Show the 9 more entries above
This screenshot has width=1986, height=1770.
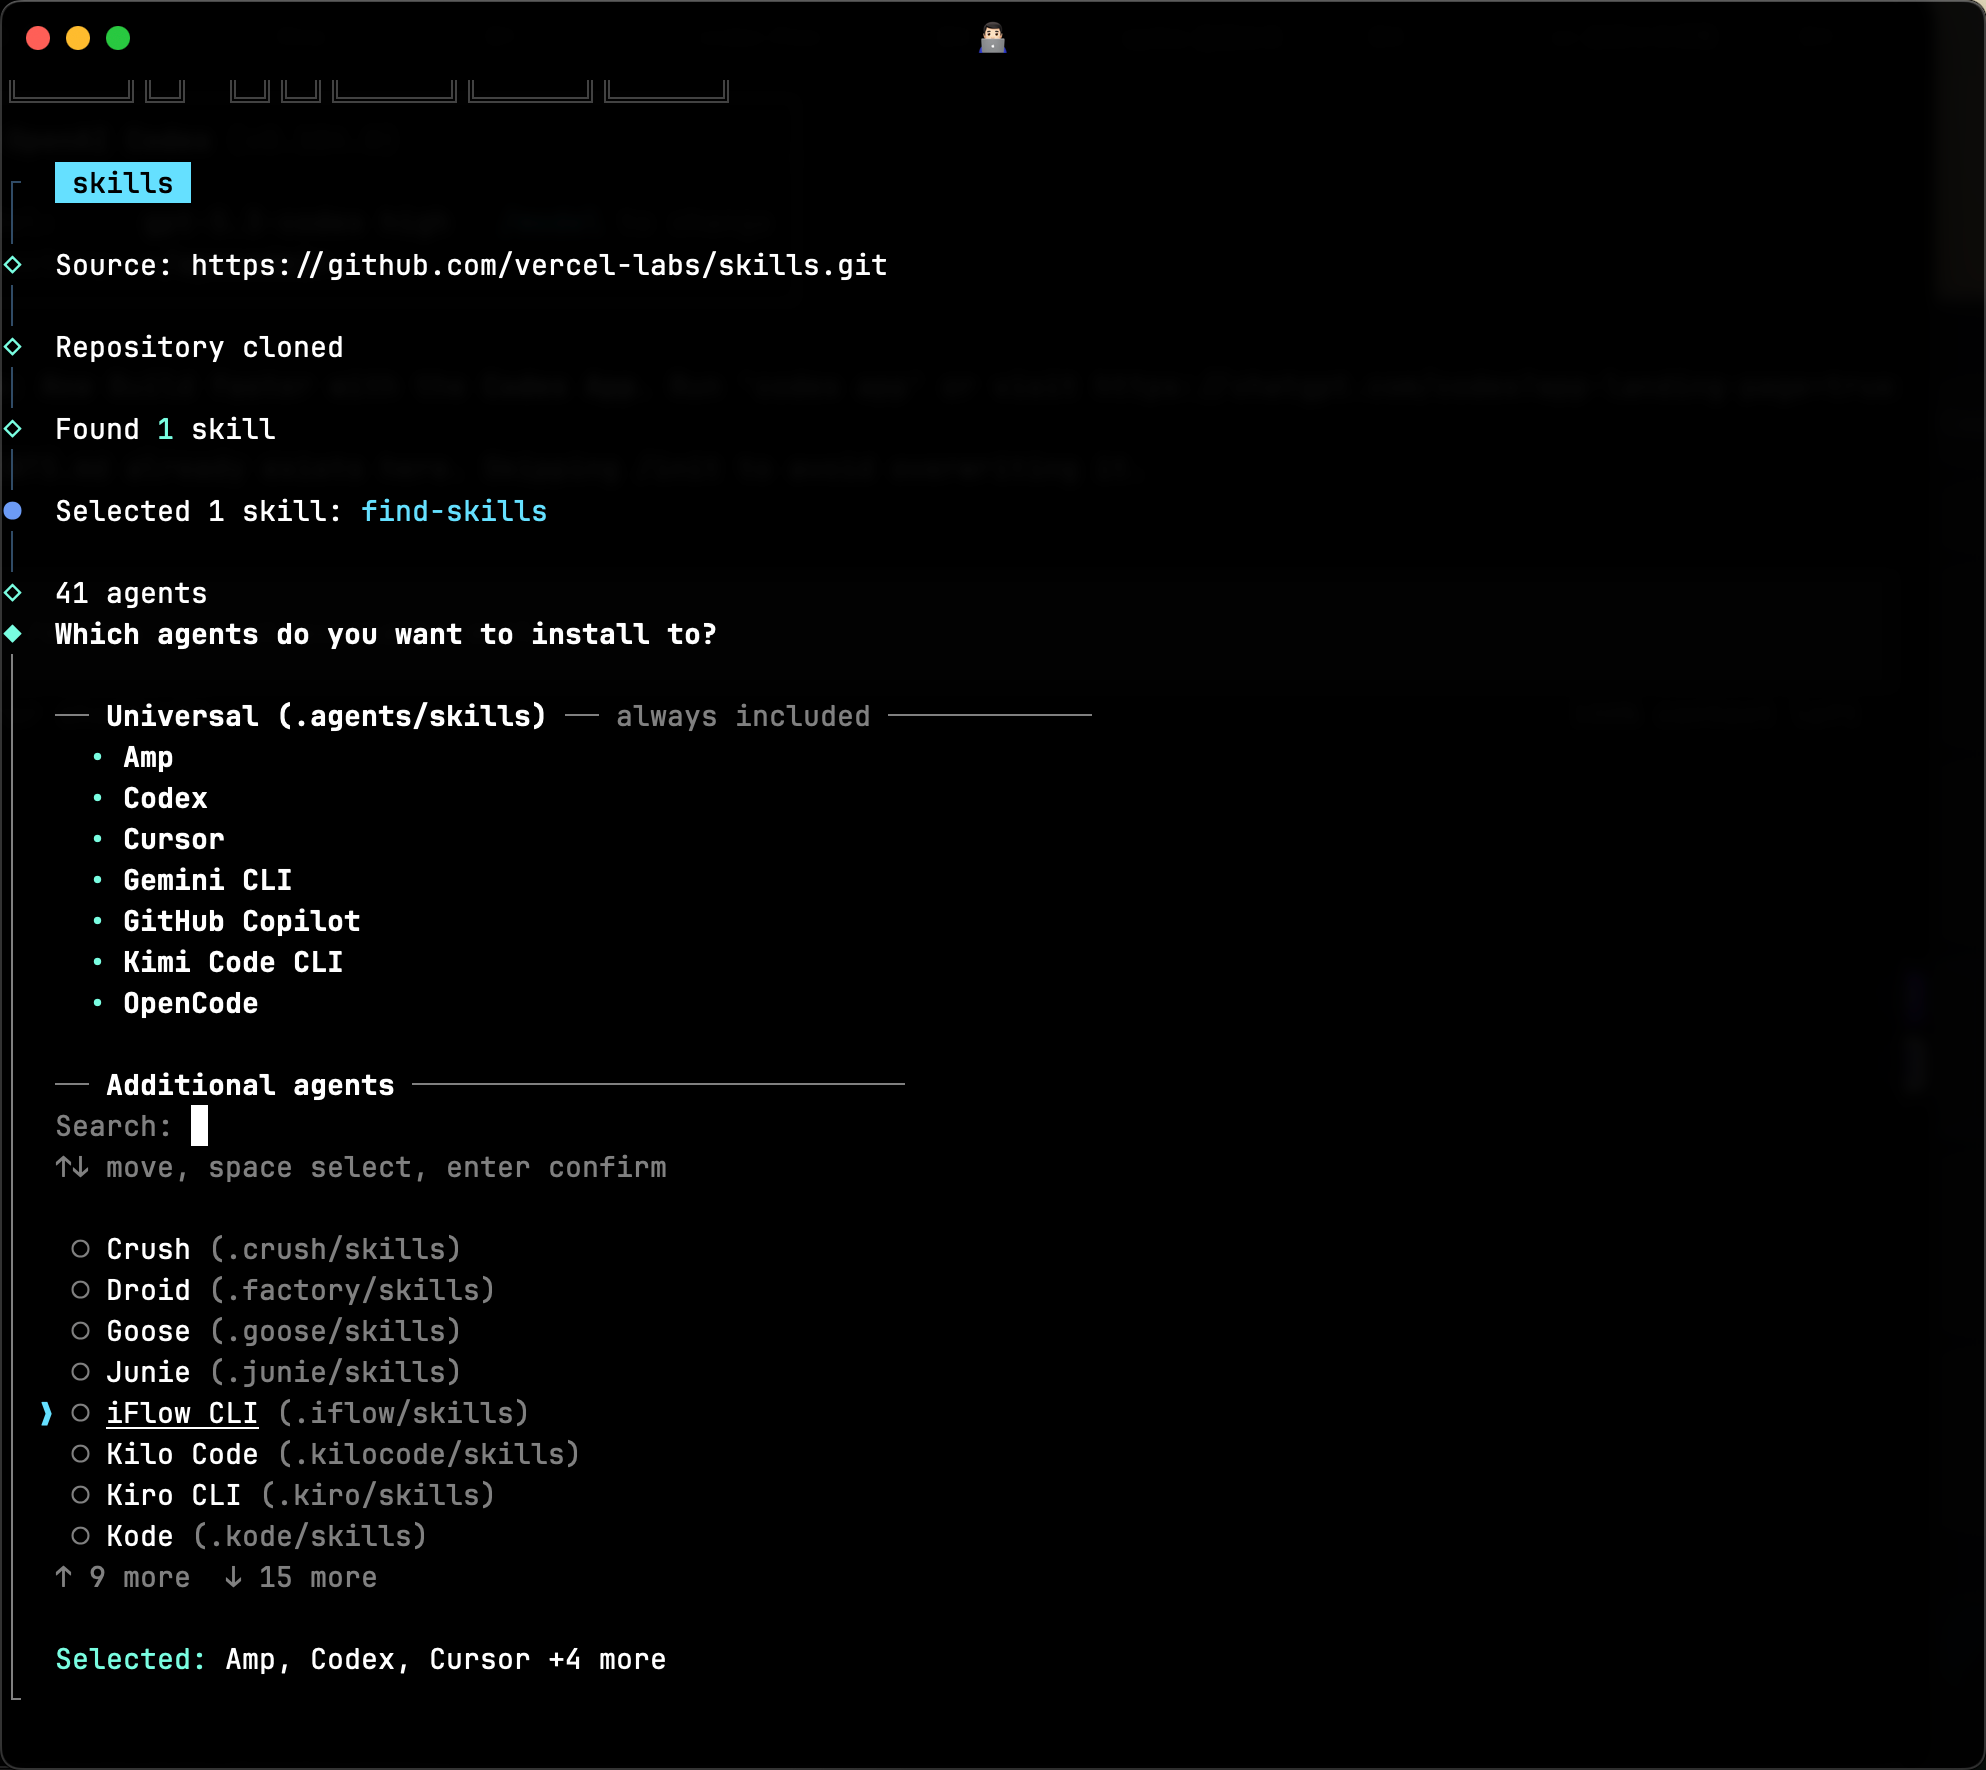click(x=123, y=1577)
